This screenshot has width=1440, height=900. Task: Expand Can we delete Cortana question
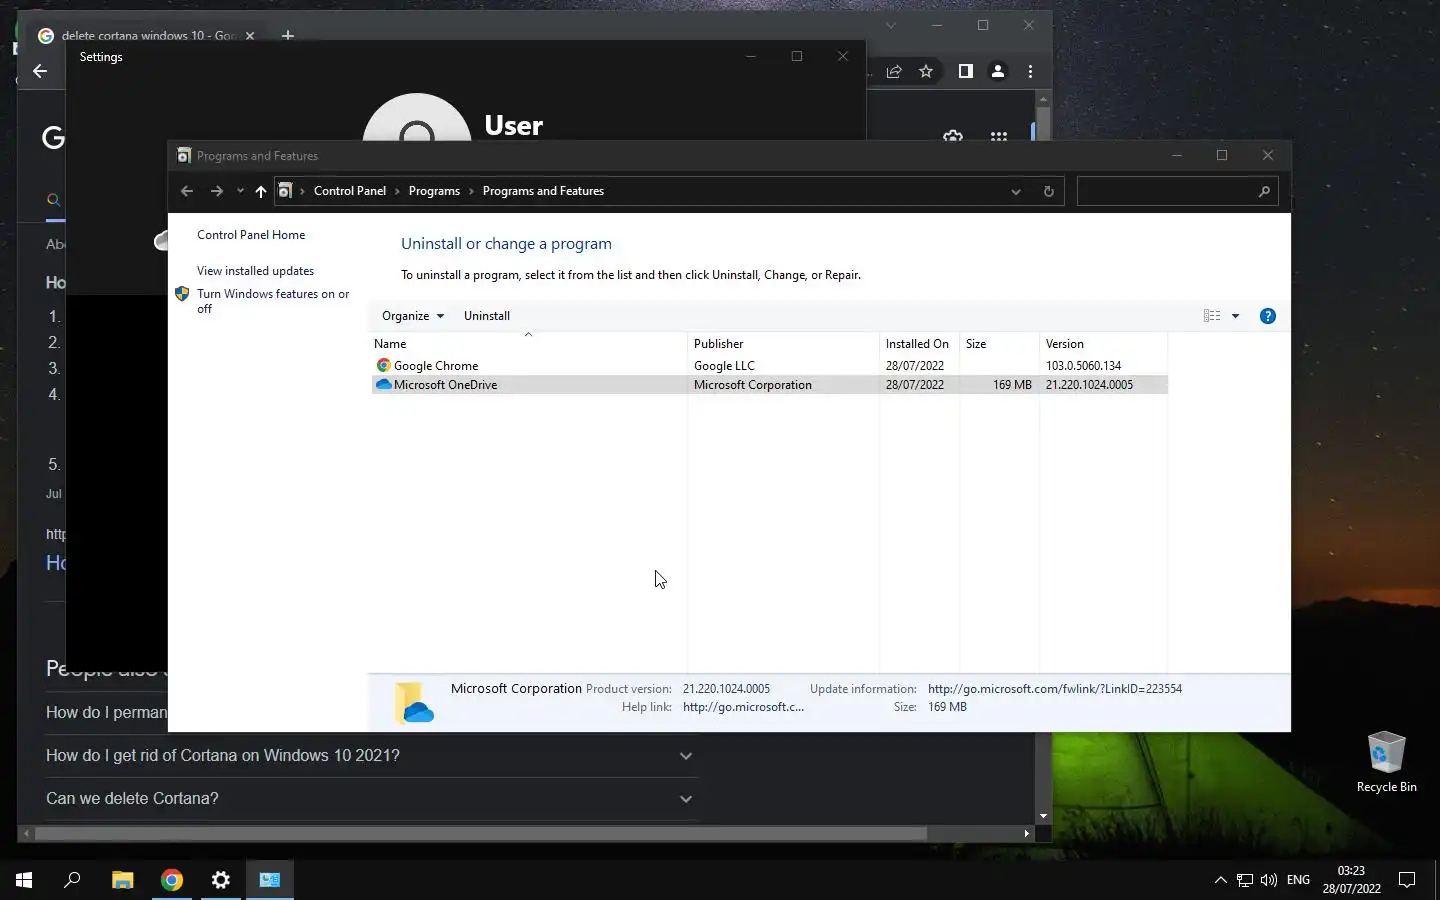click(371, 799)
